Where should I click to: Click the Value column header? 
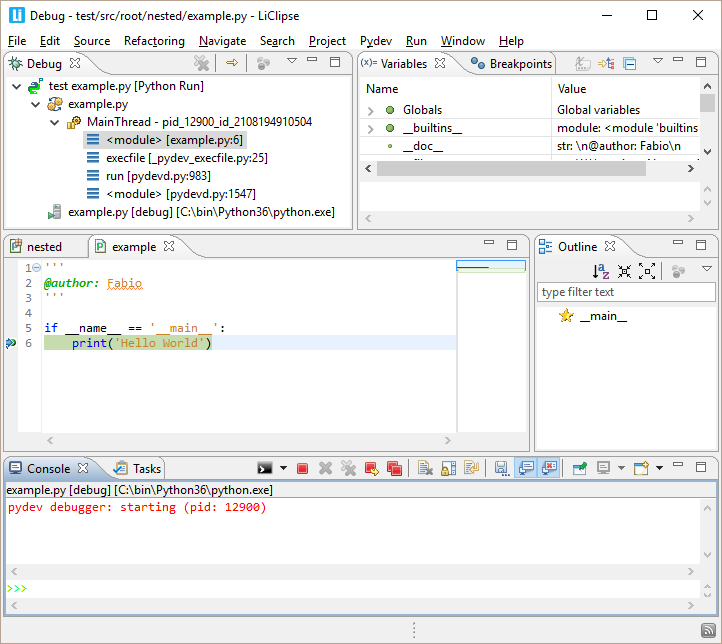click(x=572, y=89)
